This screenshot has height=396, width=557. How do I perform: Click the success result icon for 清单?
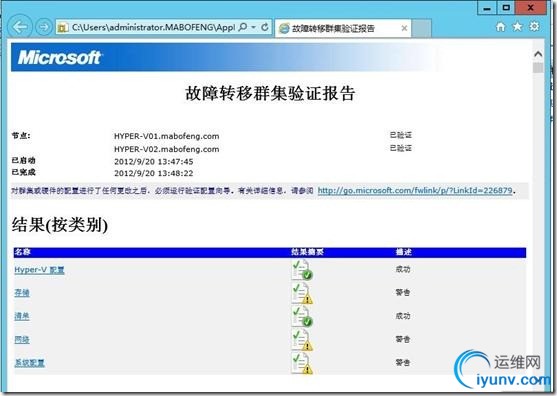point(302,316)
